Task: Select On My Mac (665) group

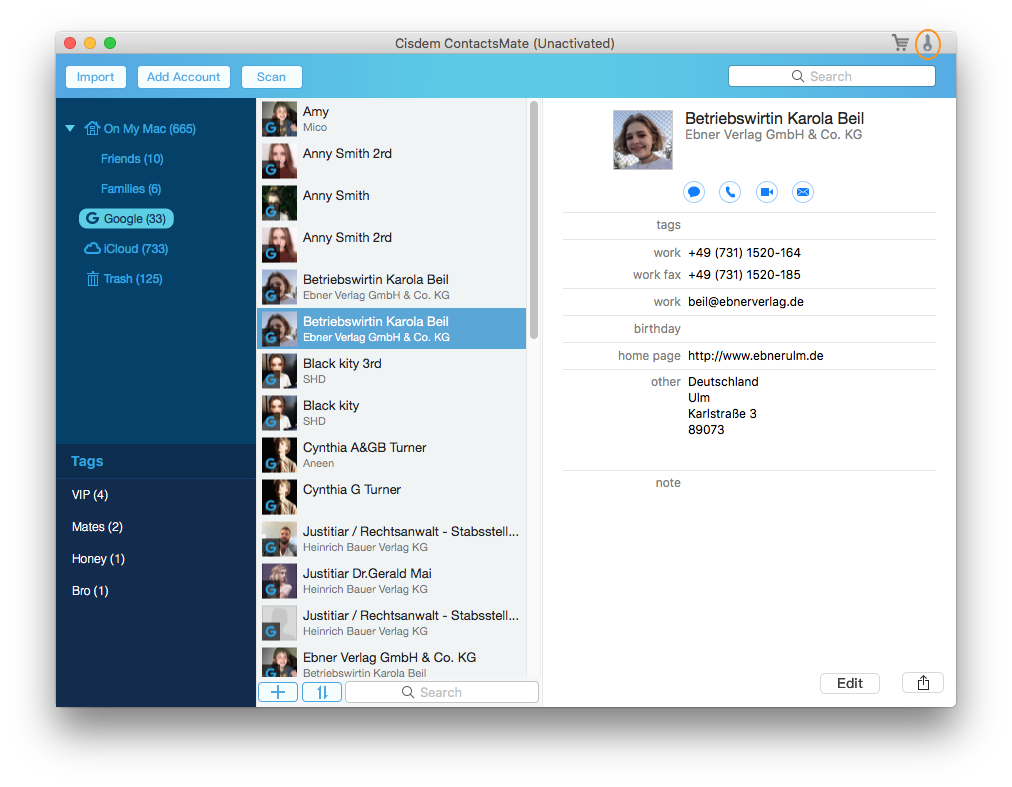Action: pos(150,128)
